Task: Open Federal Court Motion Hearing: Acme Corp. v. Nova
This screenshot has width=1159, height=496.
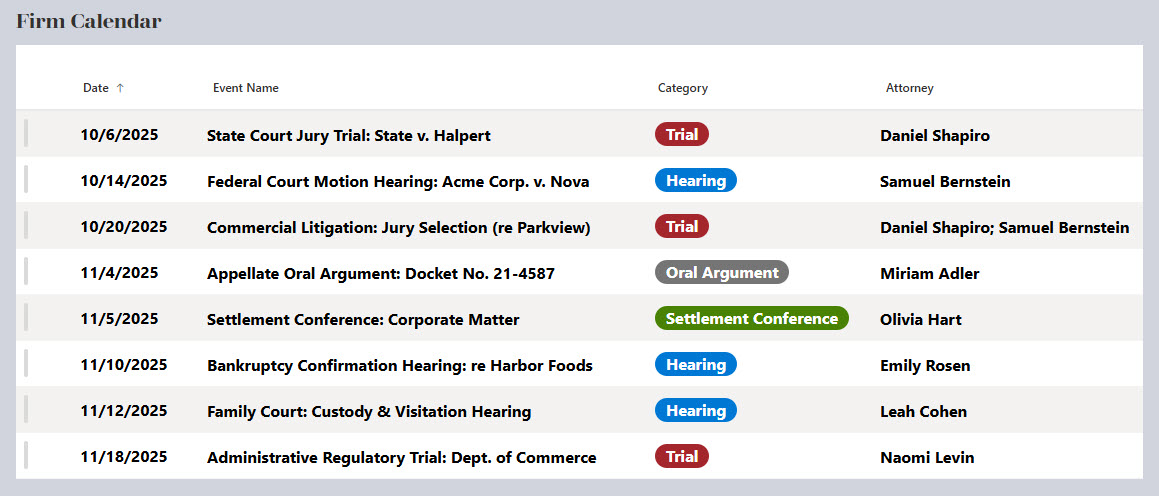Action: [x=398, y=182]
